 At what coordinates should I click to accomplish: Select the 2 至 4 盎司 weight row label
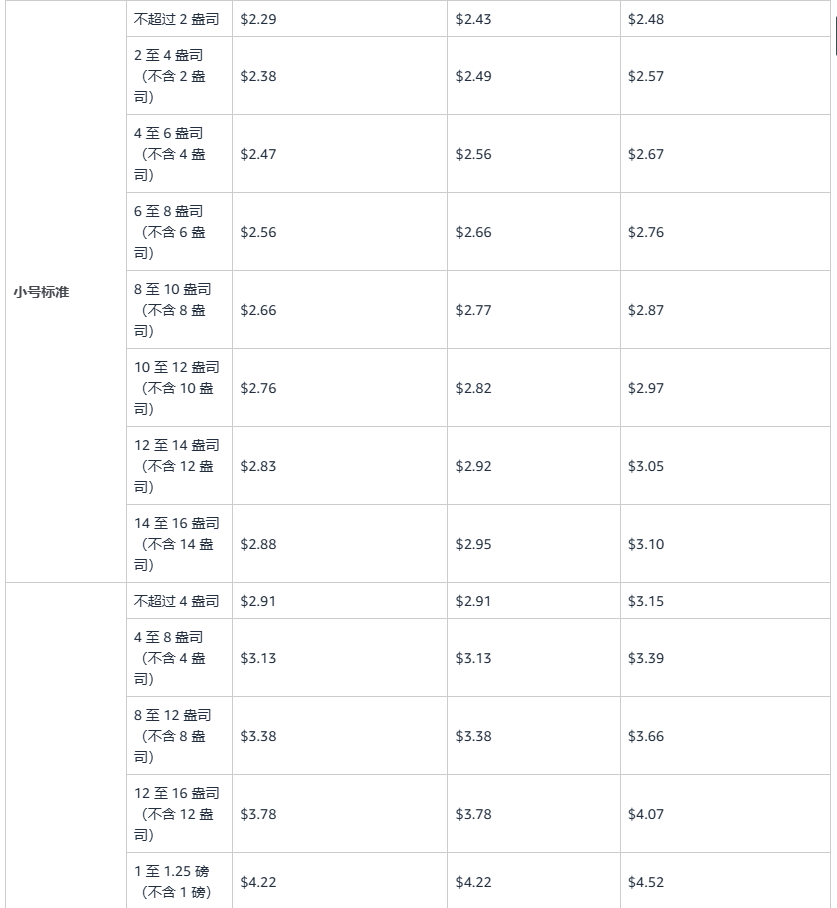pos(170,76)
